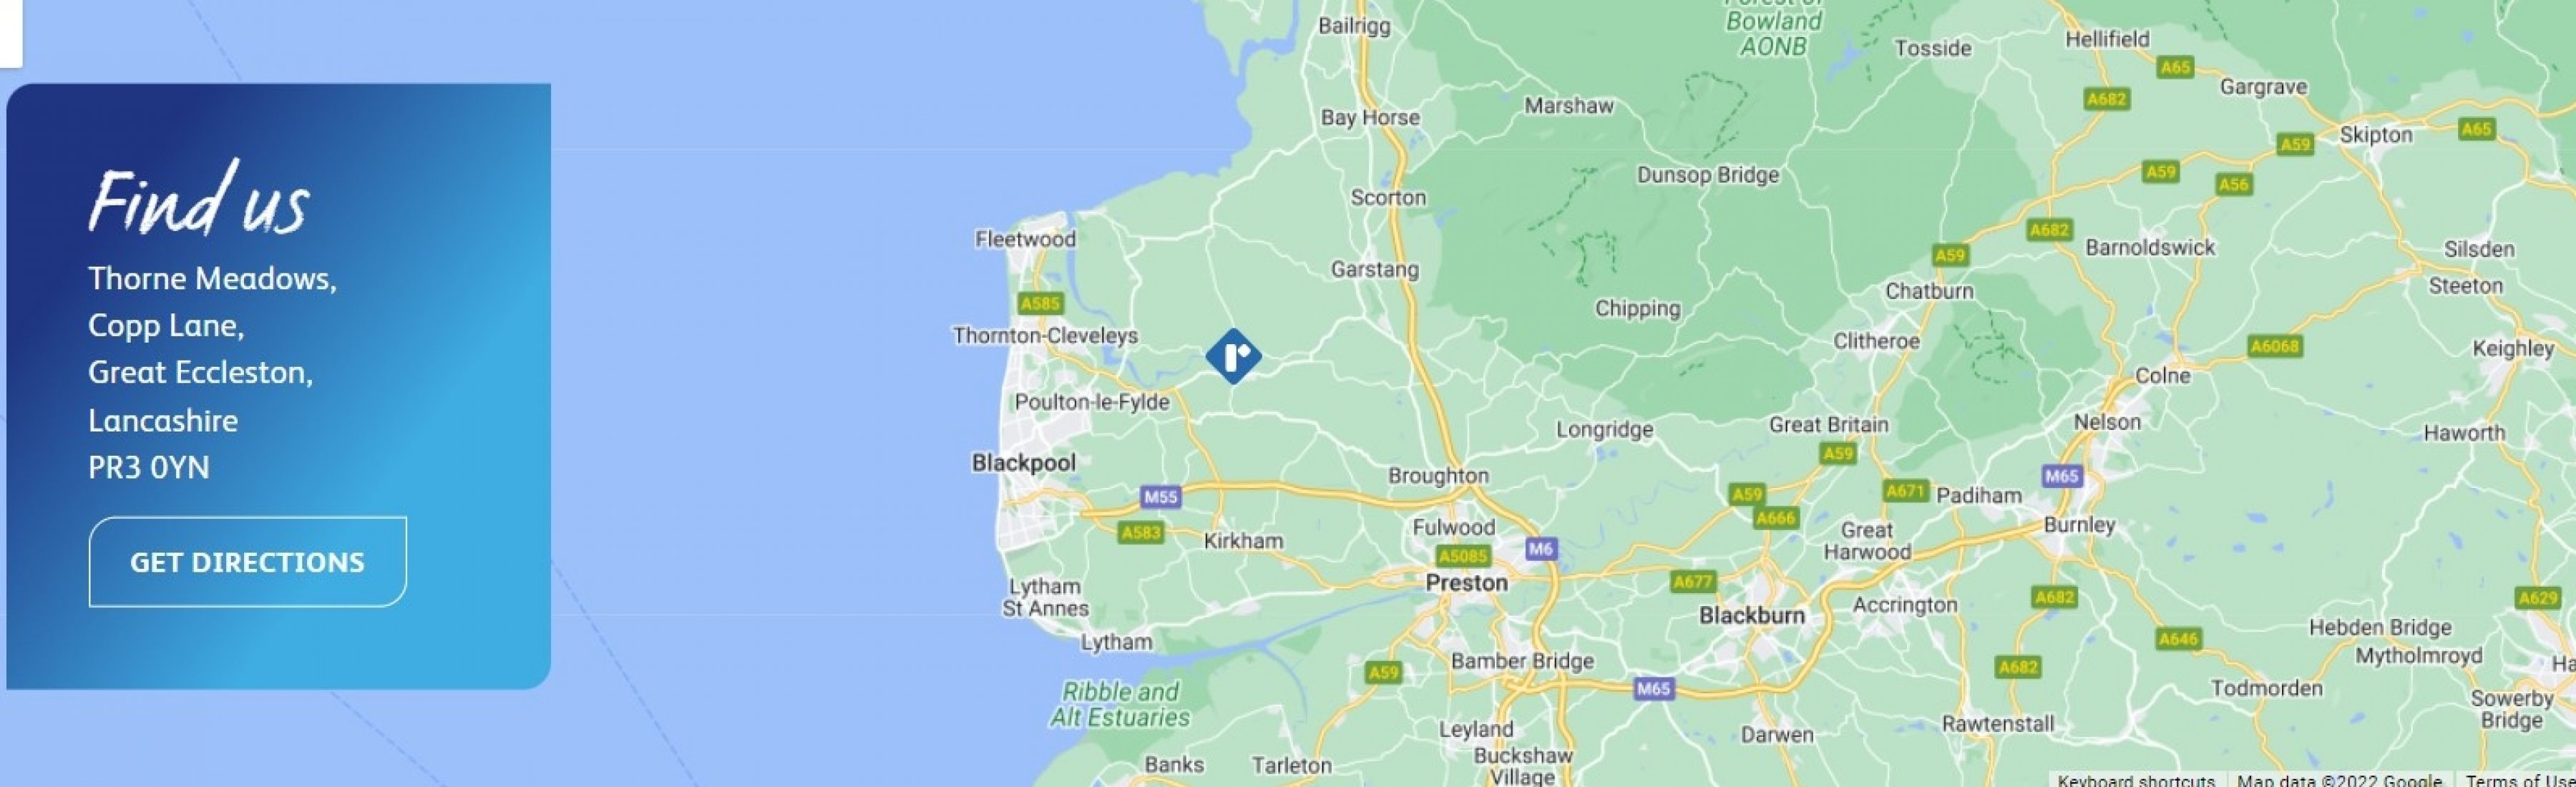Click the Blackpool map label
Screen dimensions: 2576x787
pyautogui.click(x=1024, y=463)
